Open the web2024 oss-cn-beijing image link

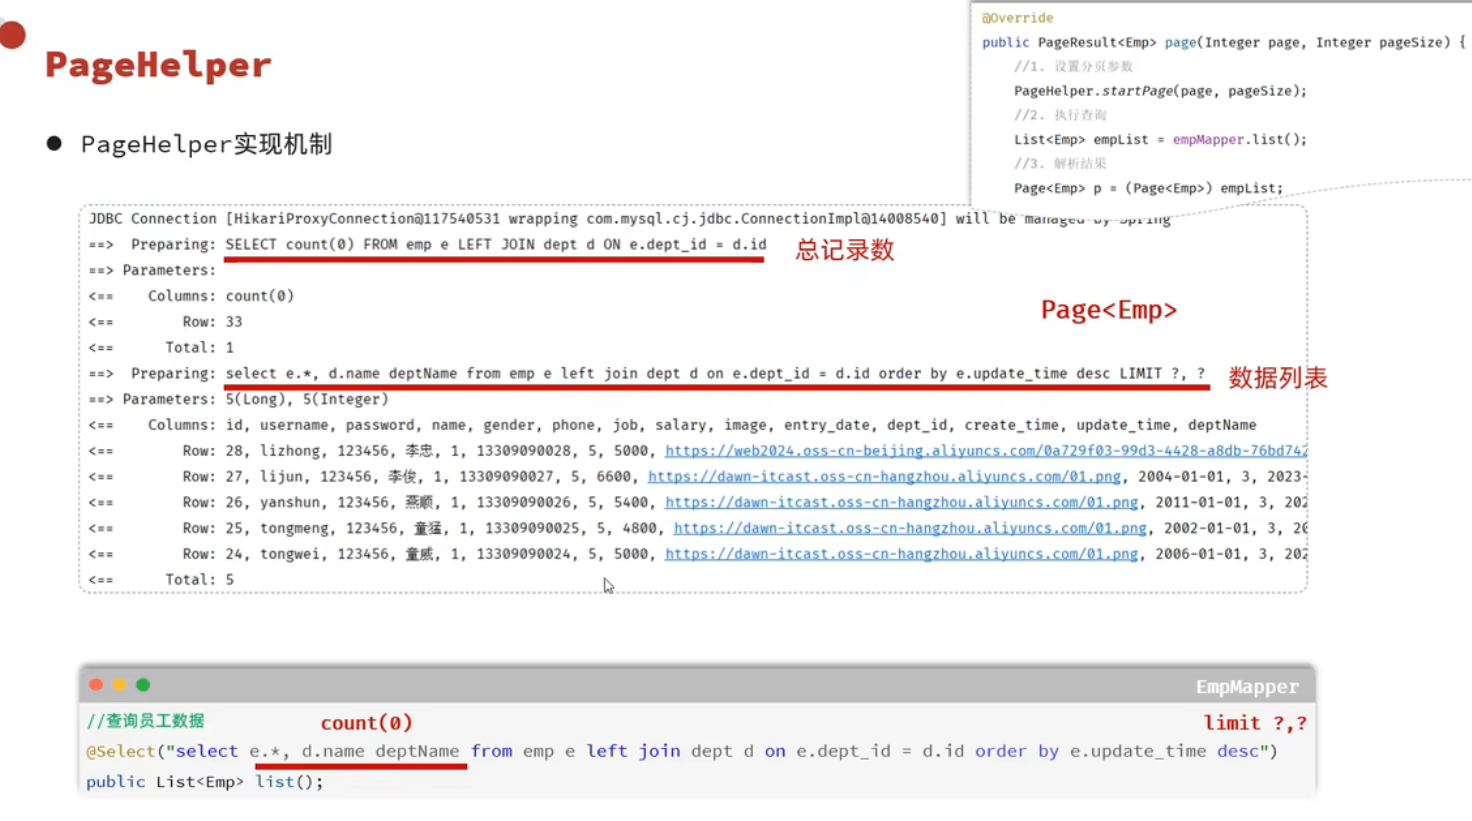[986, 451]
